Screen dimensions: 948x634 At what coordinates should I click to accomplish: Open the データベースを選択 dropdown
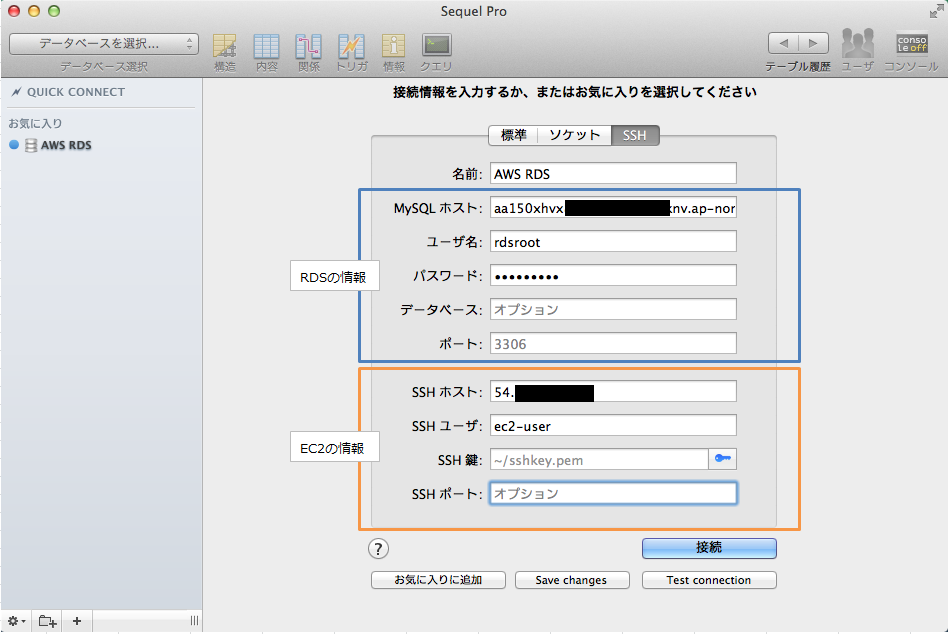[x=104, y=44]
